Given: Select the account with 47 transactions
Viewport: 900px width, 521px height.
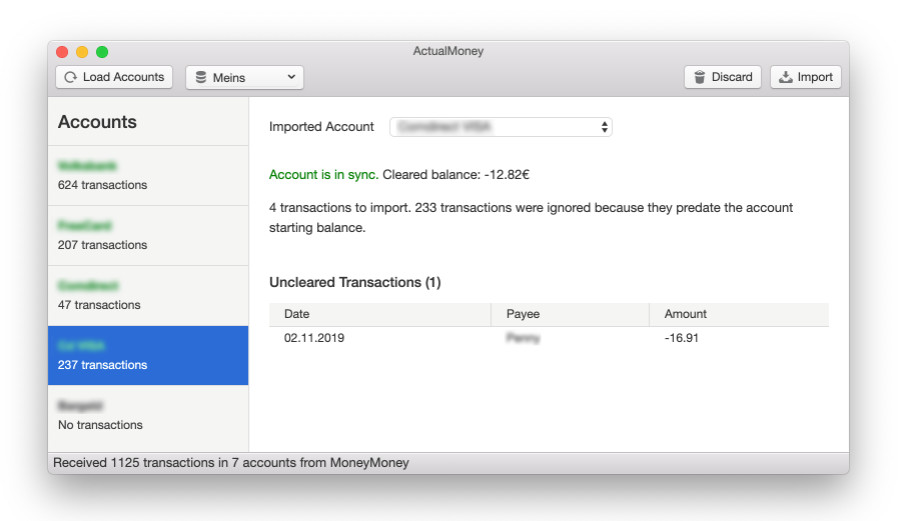Looking at the screenshot, I should click(148, 296).
